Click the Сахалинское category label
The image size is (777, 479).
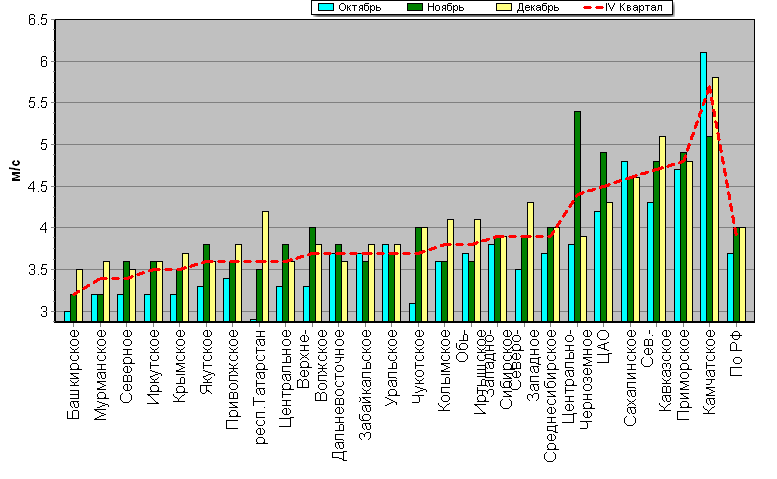coord(630,377)
